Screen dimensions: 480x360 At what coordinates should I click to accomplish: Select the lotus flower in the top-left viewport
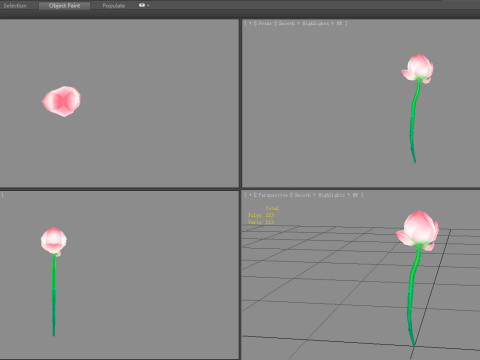pyautogui.click(x=62, y=101)
